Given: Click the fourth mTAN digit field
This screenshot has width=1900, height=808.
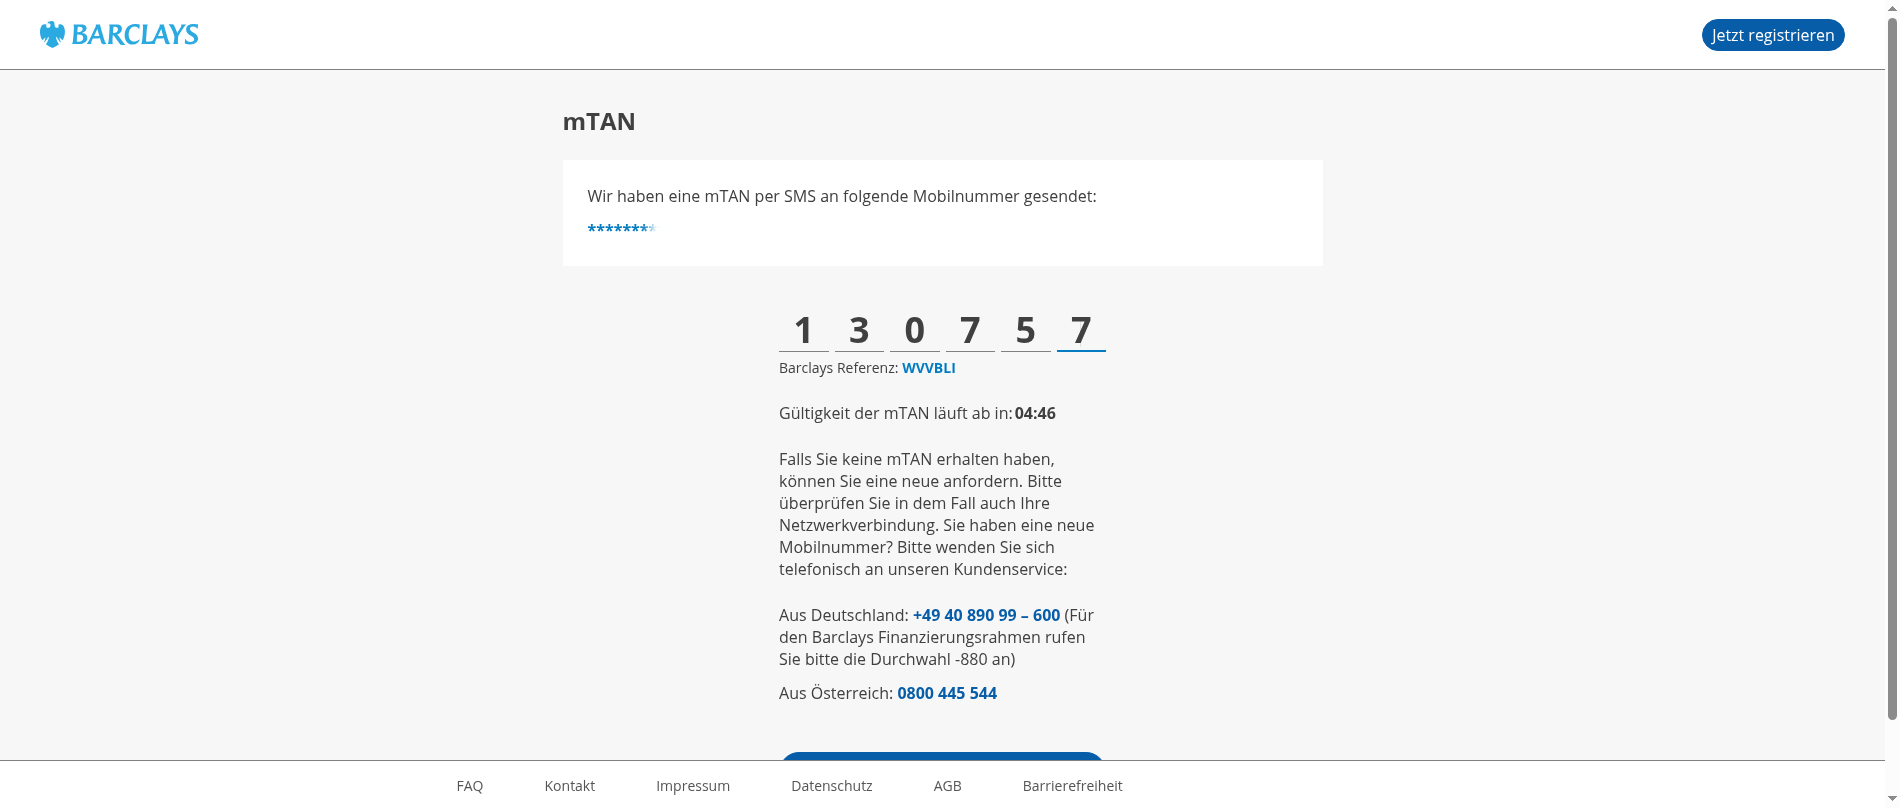Looking at the screenshot, I should point(970,330).
